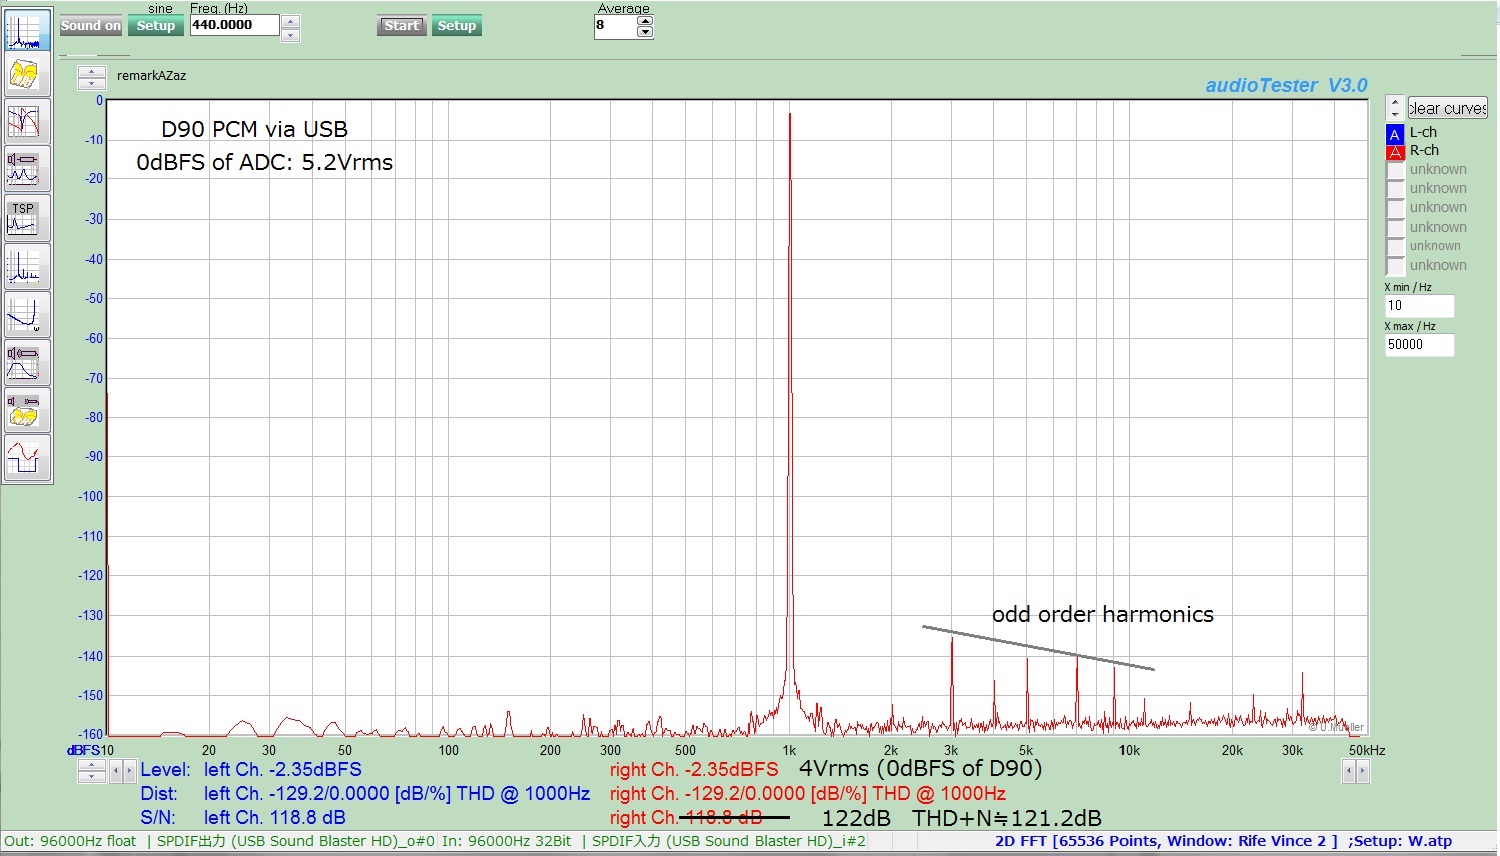This screenshot has width=1500, height=856.
Task: Click the Sound on button
Action: point(90,26)
